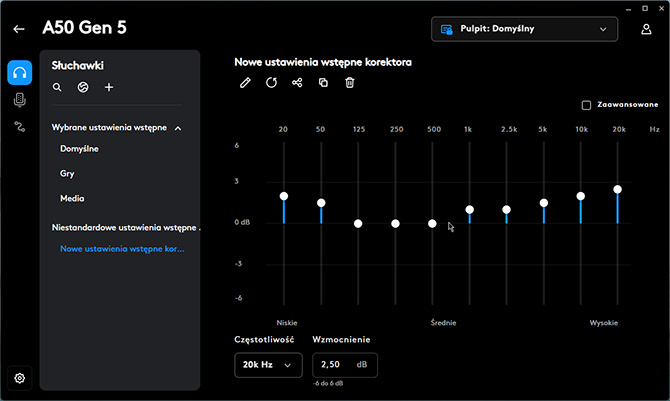Go back using the arrow icon
670x401 pixels.
18,29
